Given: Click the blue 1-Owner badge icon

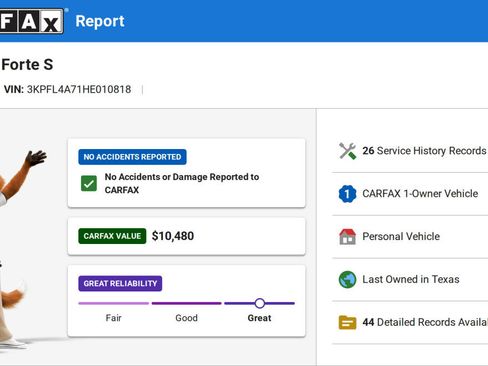Looking at the screenshot, I should (x=347, y=194).
